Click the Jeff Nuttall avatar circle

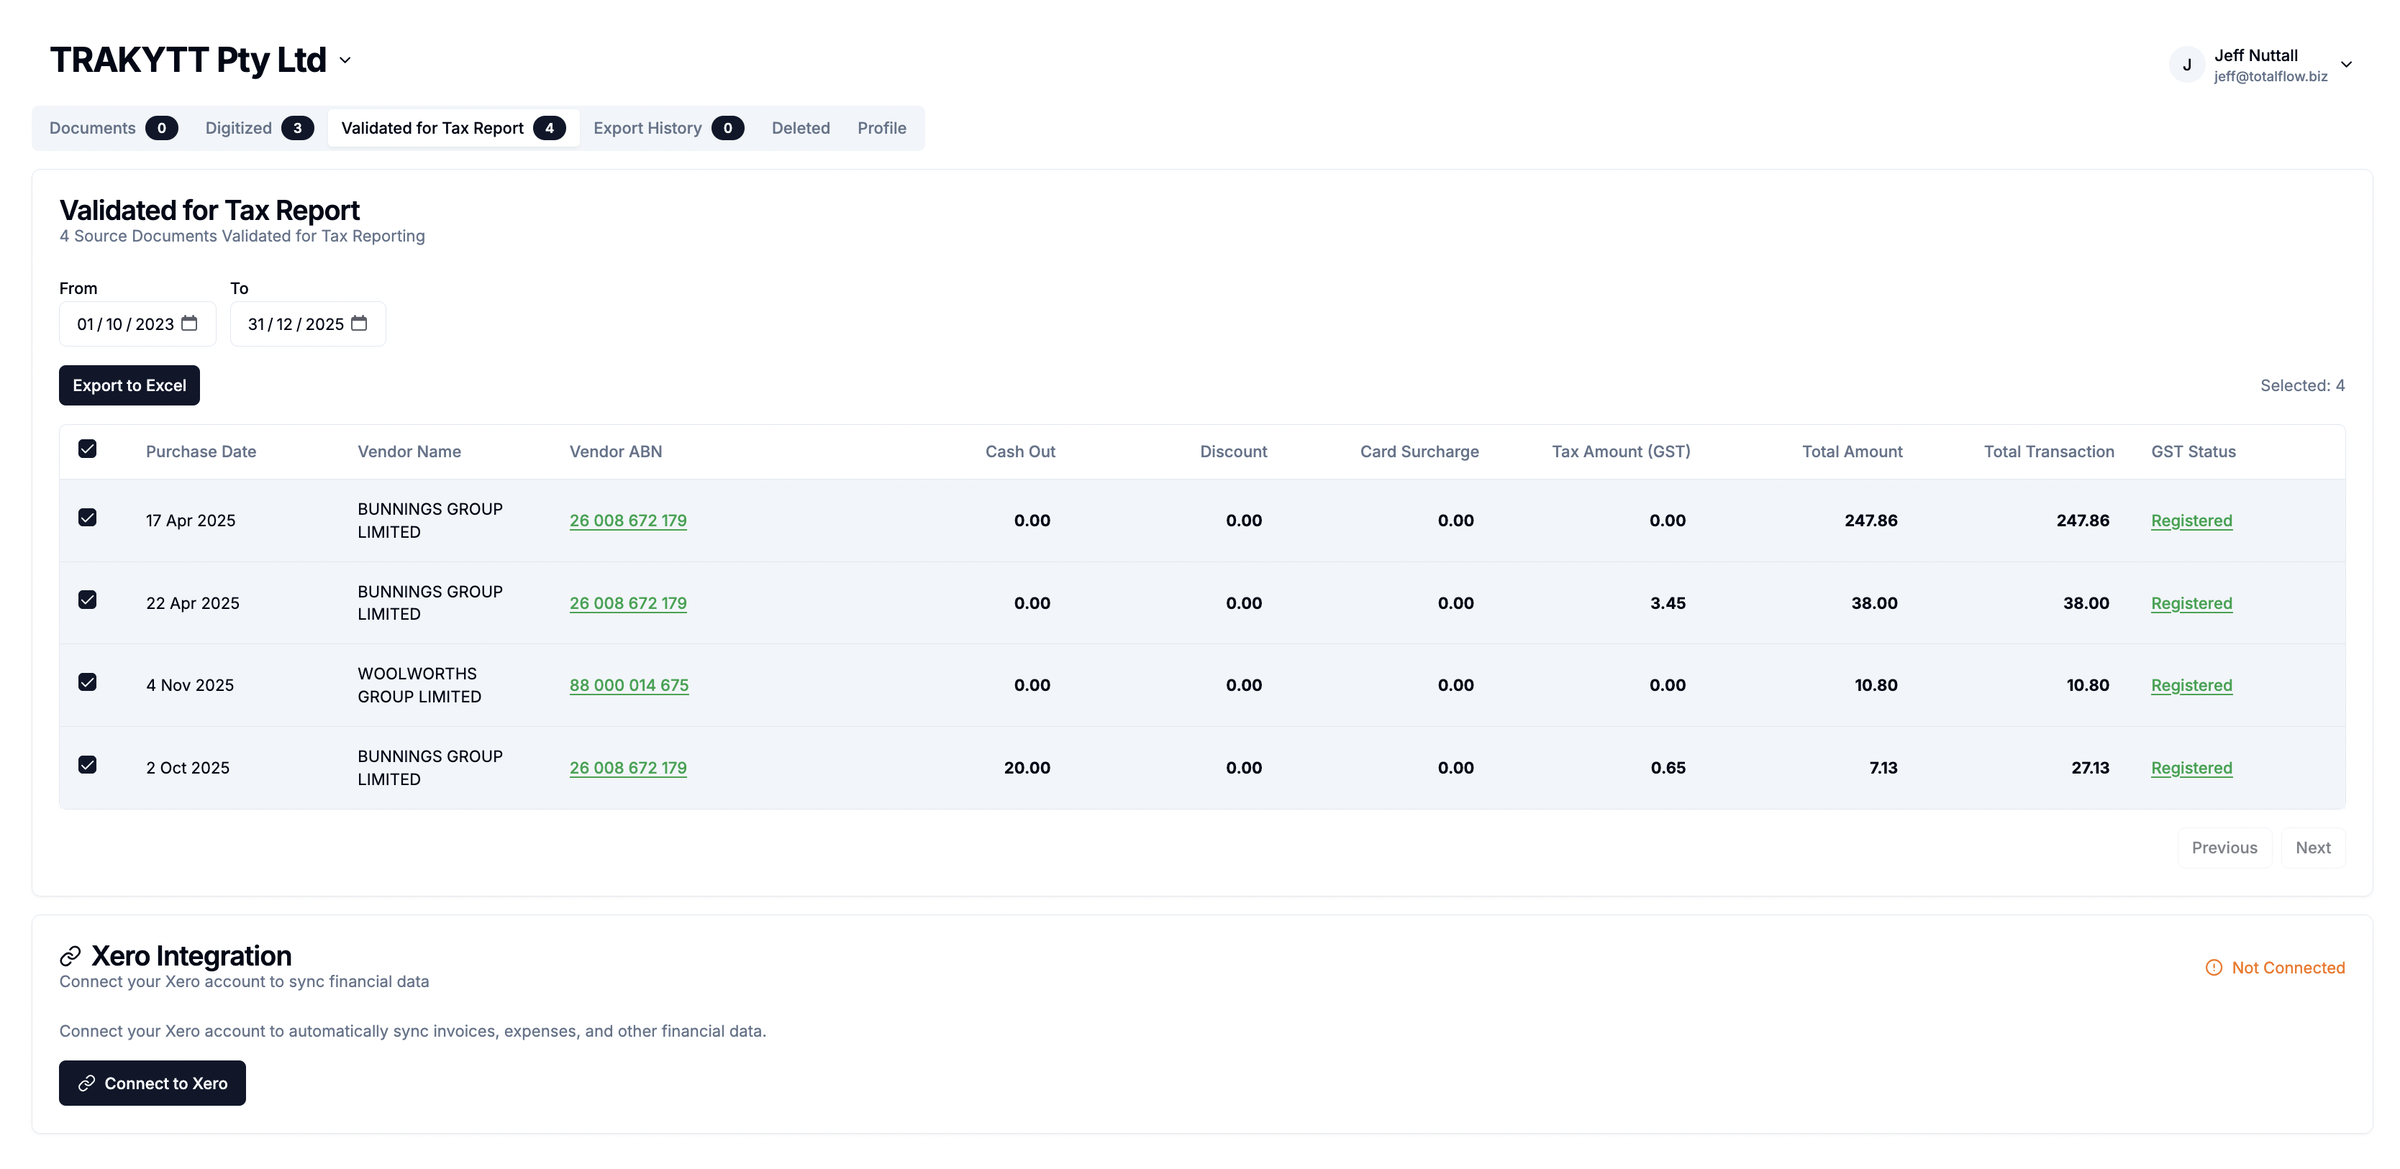point(2187,65)
